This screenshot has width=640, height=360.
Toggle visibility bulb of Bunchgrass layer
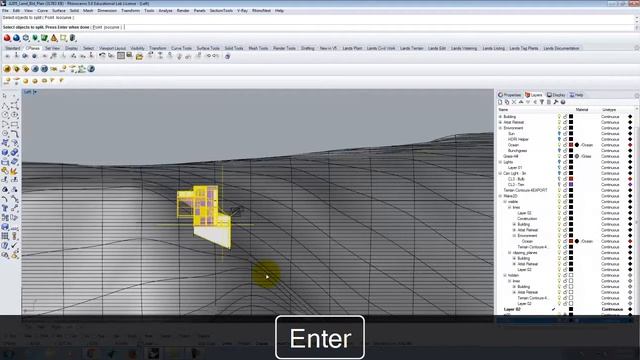coord(559,151)
